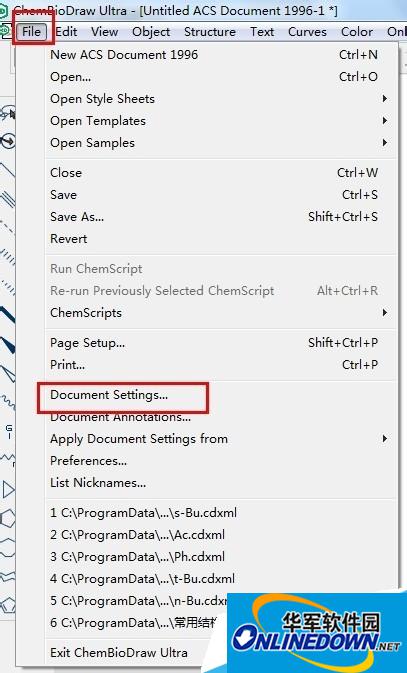Click Exit ChemBioDraw Ultra
The width and height of the screenshot is (407, 673).
point(119,653)
